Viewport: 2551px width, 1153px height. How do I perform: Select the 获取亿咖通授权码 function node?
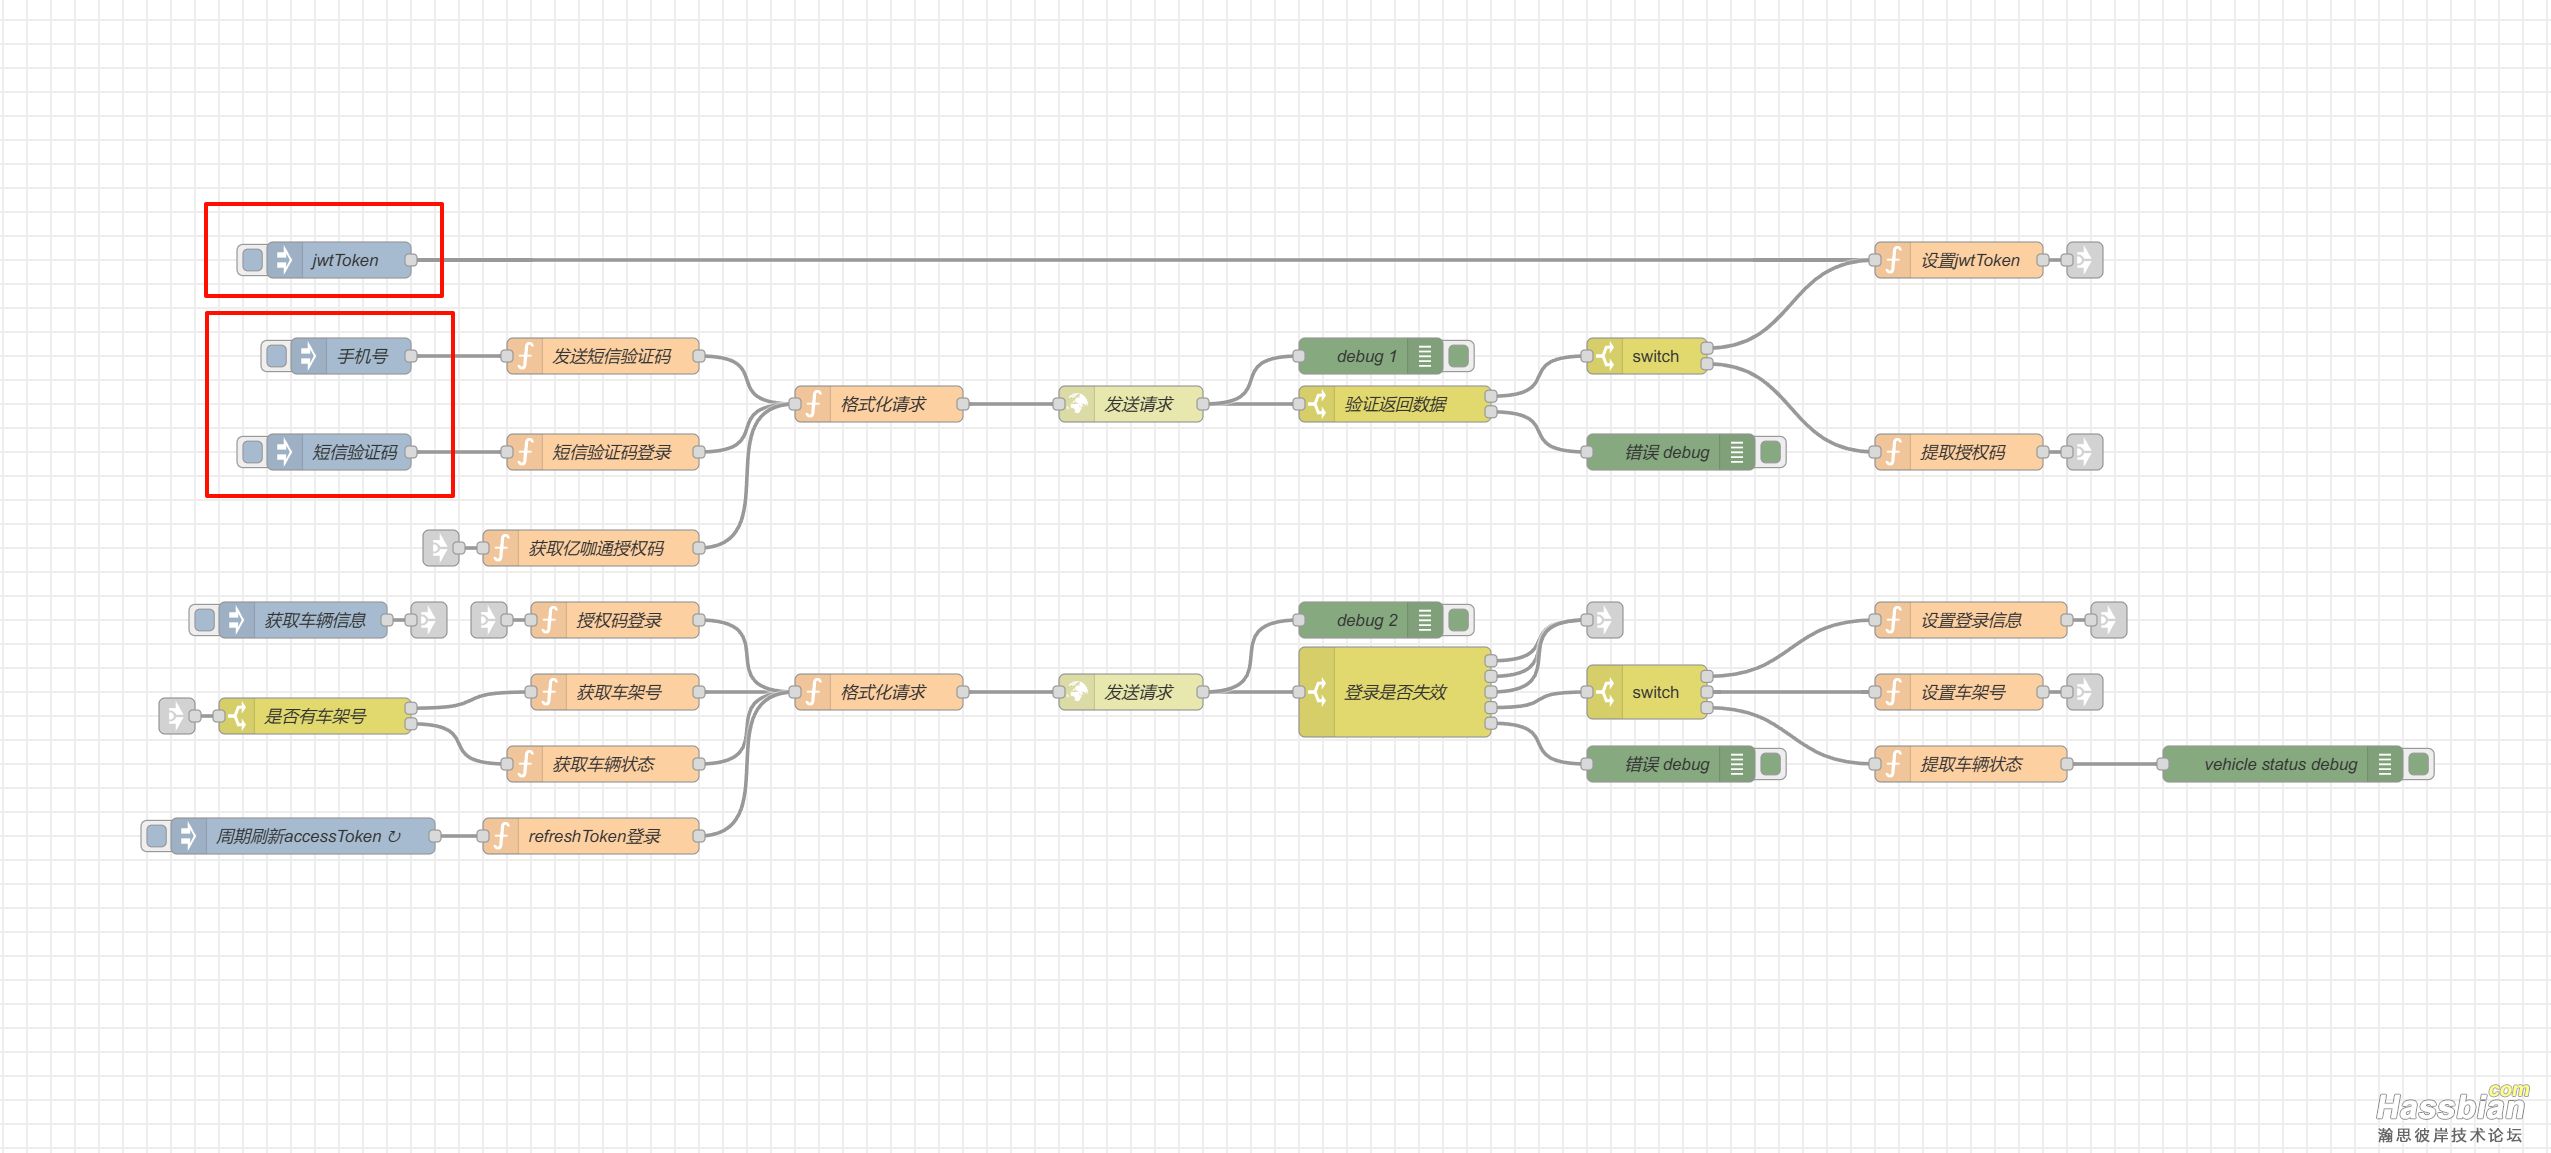tap(591, 548)
